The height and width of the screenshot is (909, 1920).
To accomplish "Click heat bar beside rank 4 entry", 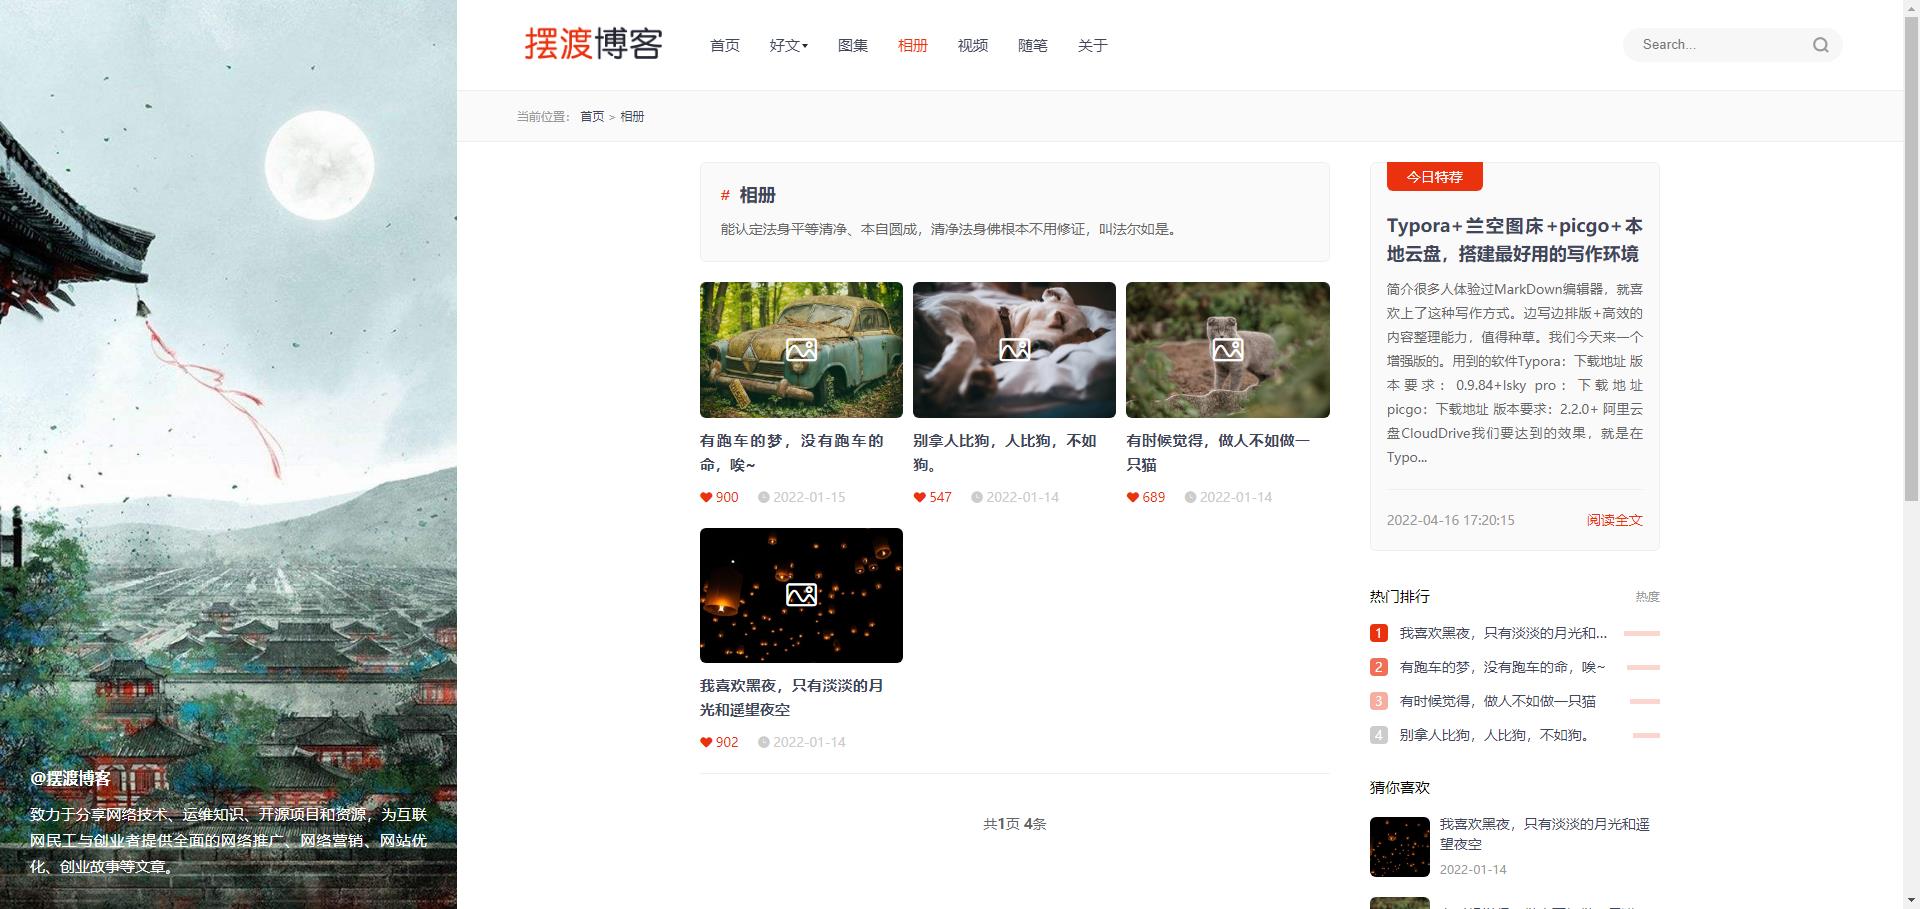I will (x=1646, y=735).
